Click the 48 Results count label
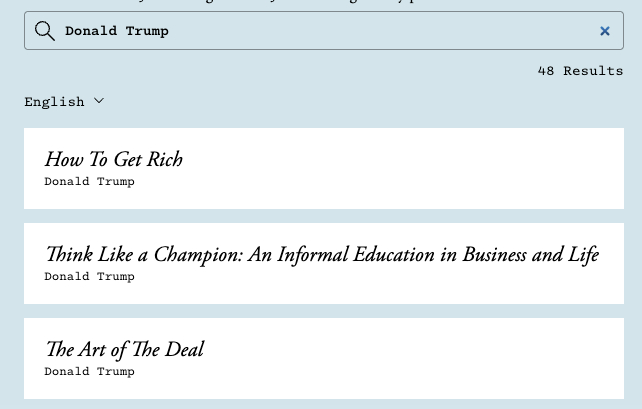 tap(580, 71)
